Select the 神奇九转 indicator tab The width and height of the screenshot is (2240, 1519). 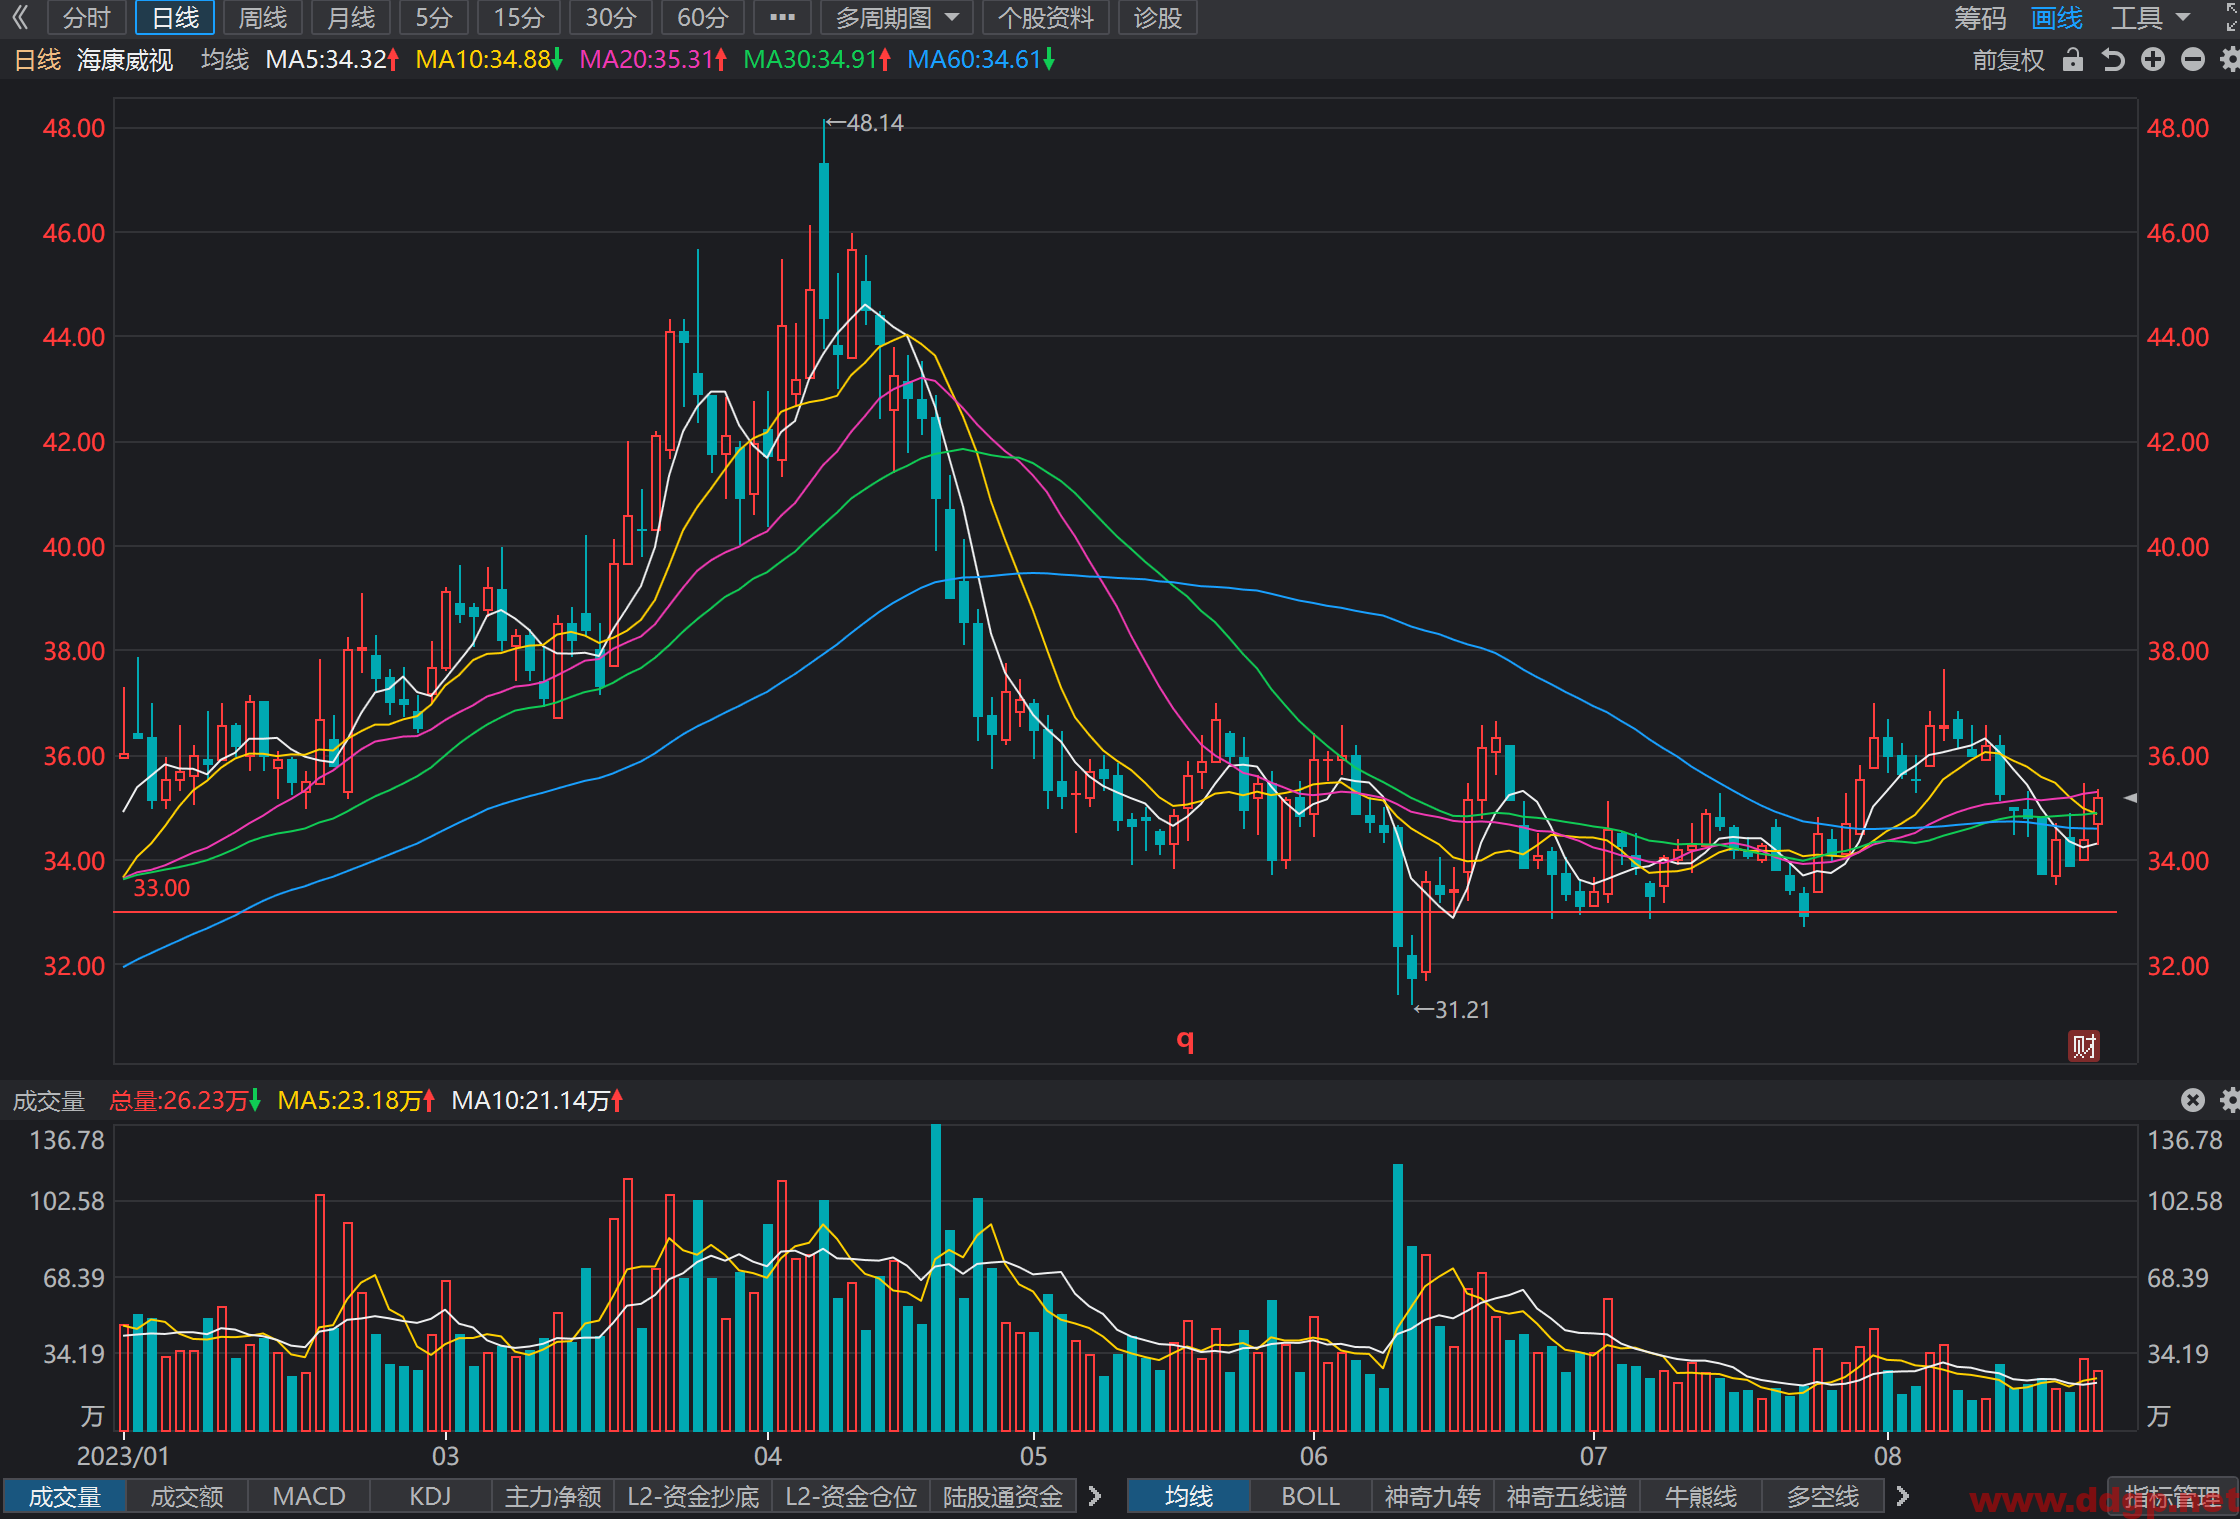tap(1433, 1496)
